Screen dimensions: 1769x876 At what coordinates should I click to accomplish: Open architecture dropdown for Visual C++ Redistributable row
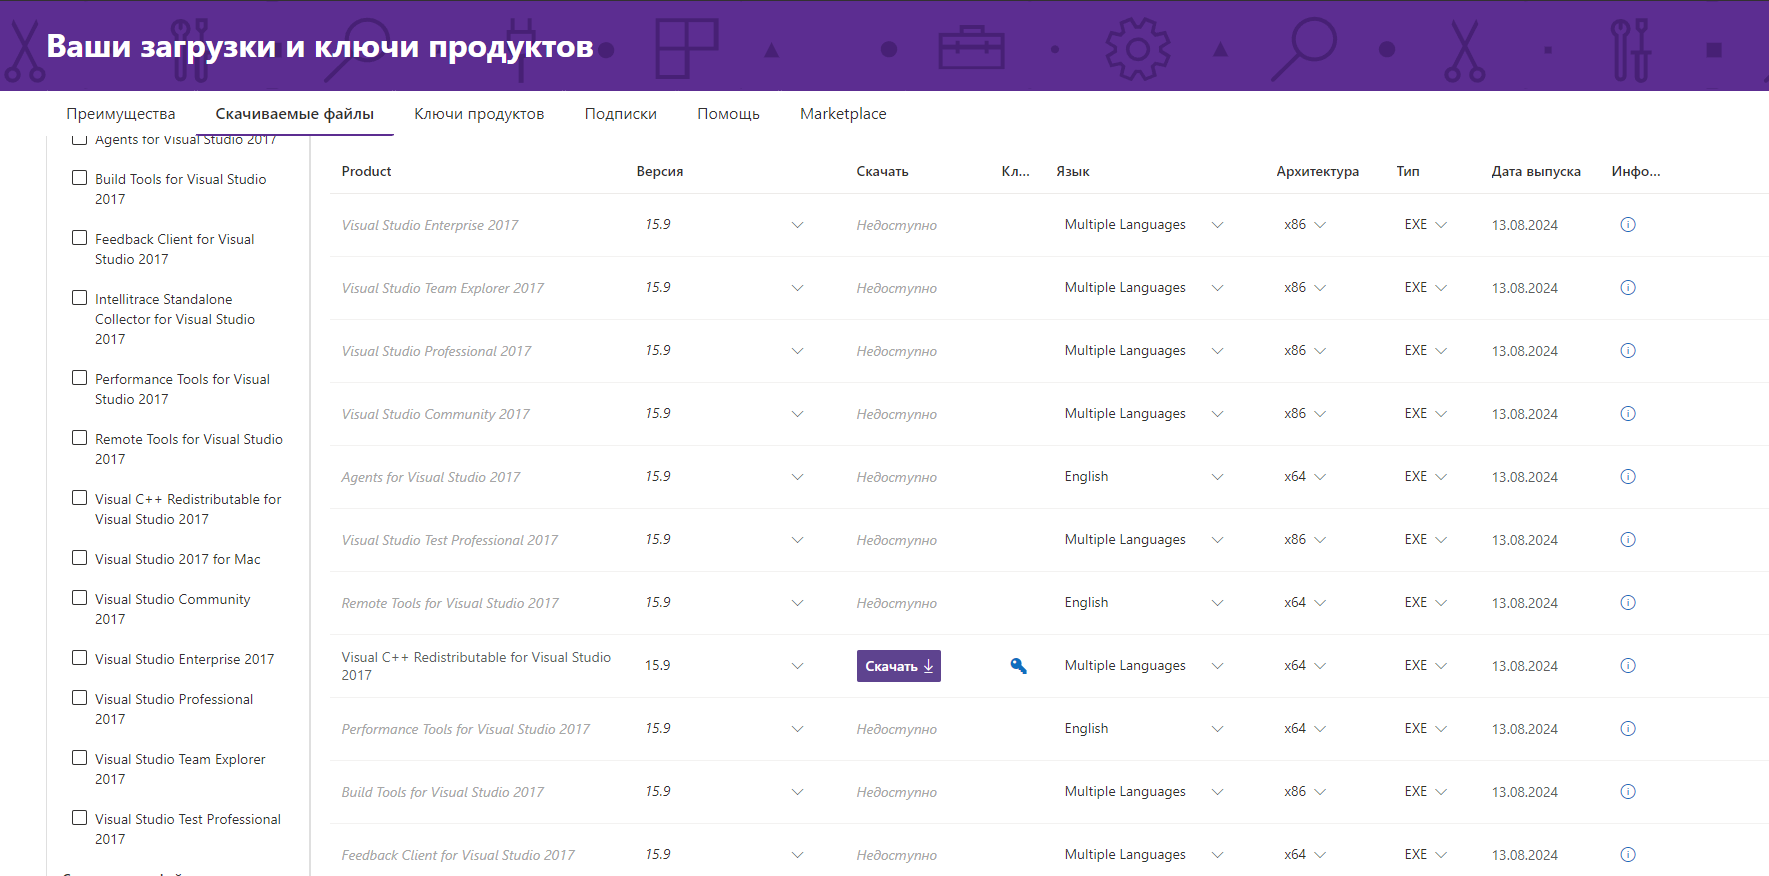tap(1320, 666)
